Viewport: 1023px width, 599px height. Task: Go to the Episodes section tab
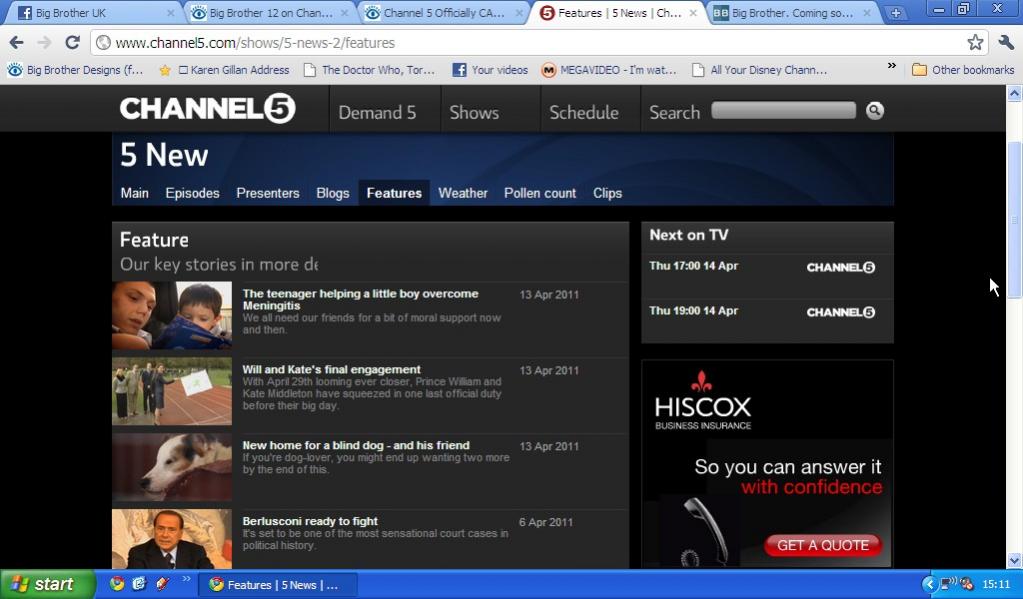(x=192, y=193)
